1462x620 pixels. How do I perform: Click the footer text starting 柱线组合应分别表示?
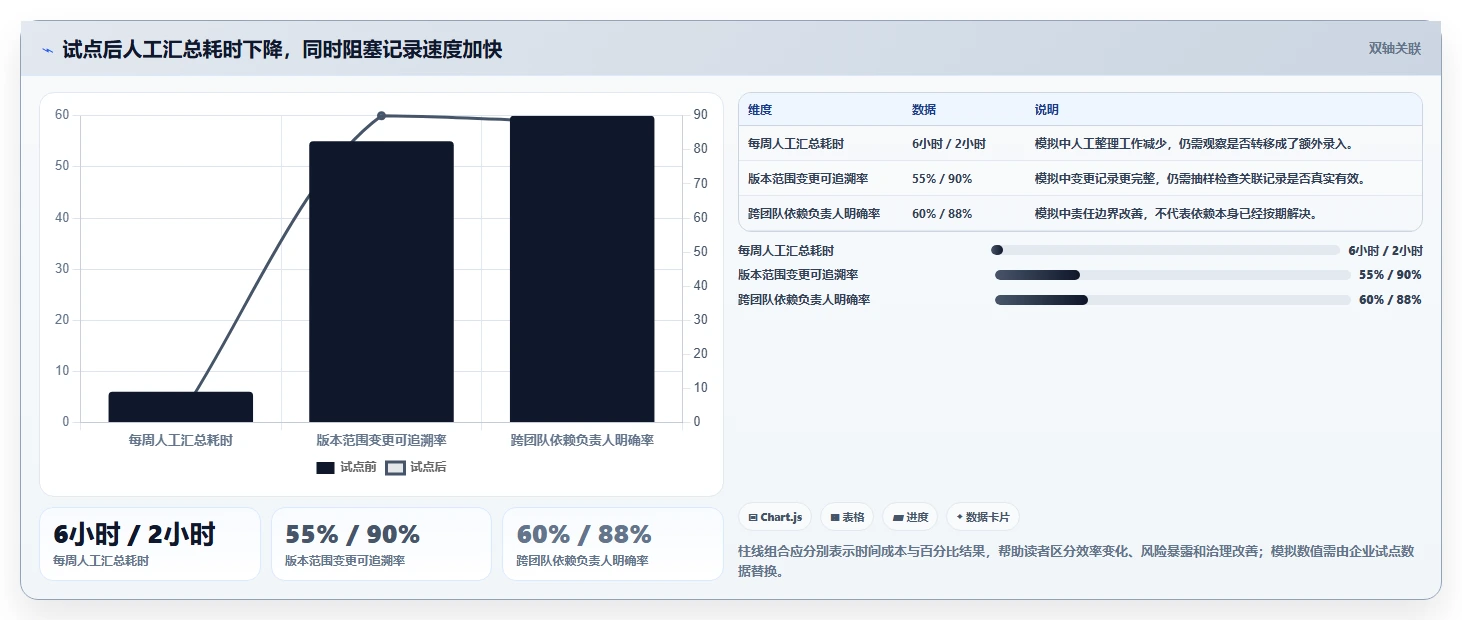(x=1076, y=561)
